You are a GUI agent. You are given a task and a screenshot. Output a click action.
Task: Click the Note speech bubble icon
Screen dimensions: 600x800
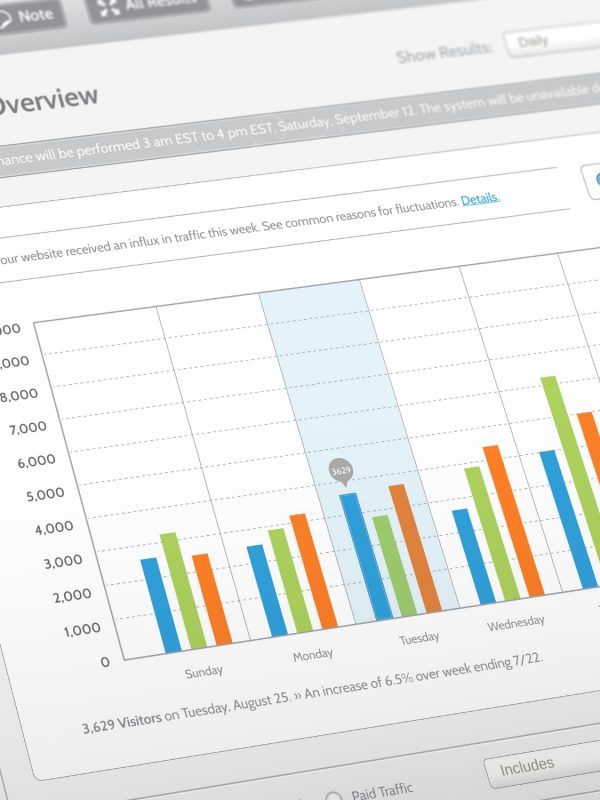[x=5, y=19]
